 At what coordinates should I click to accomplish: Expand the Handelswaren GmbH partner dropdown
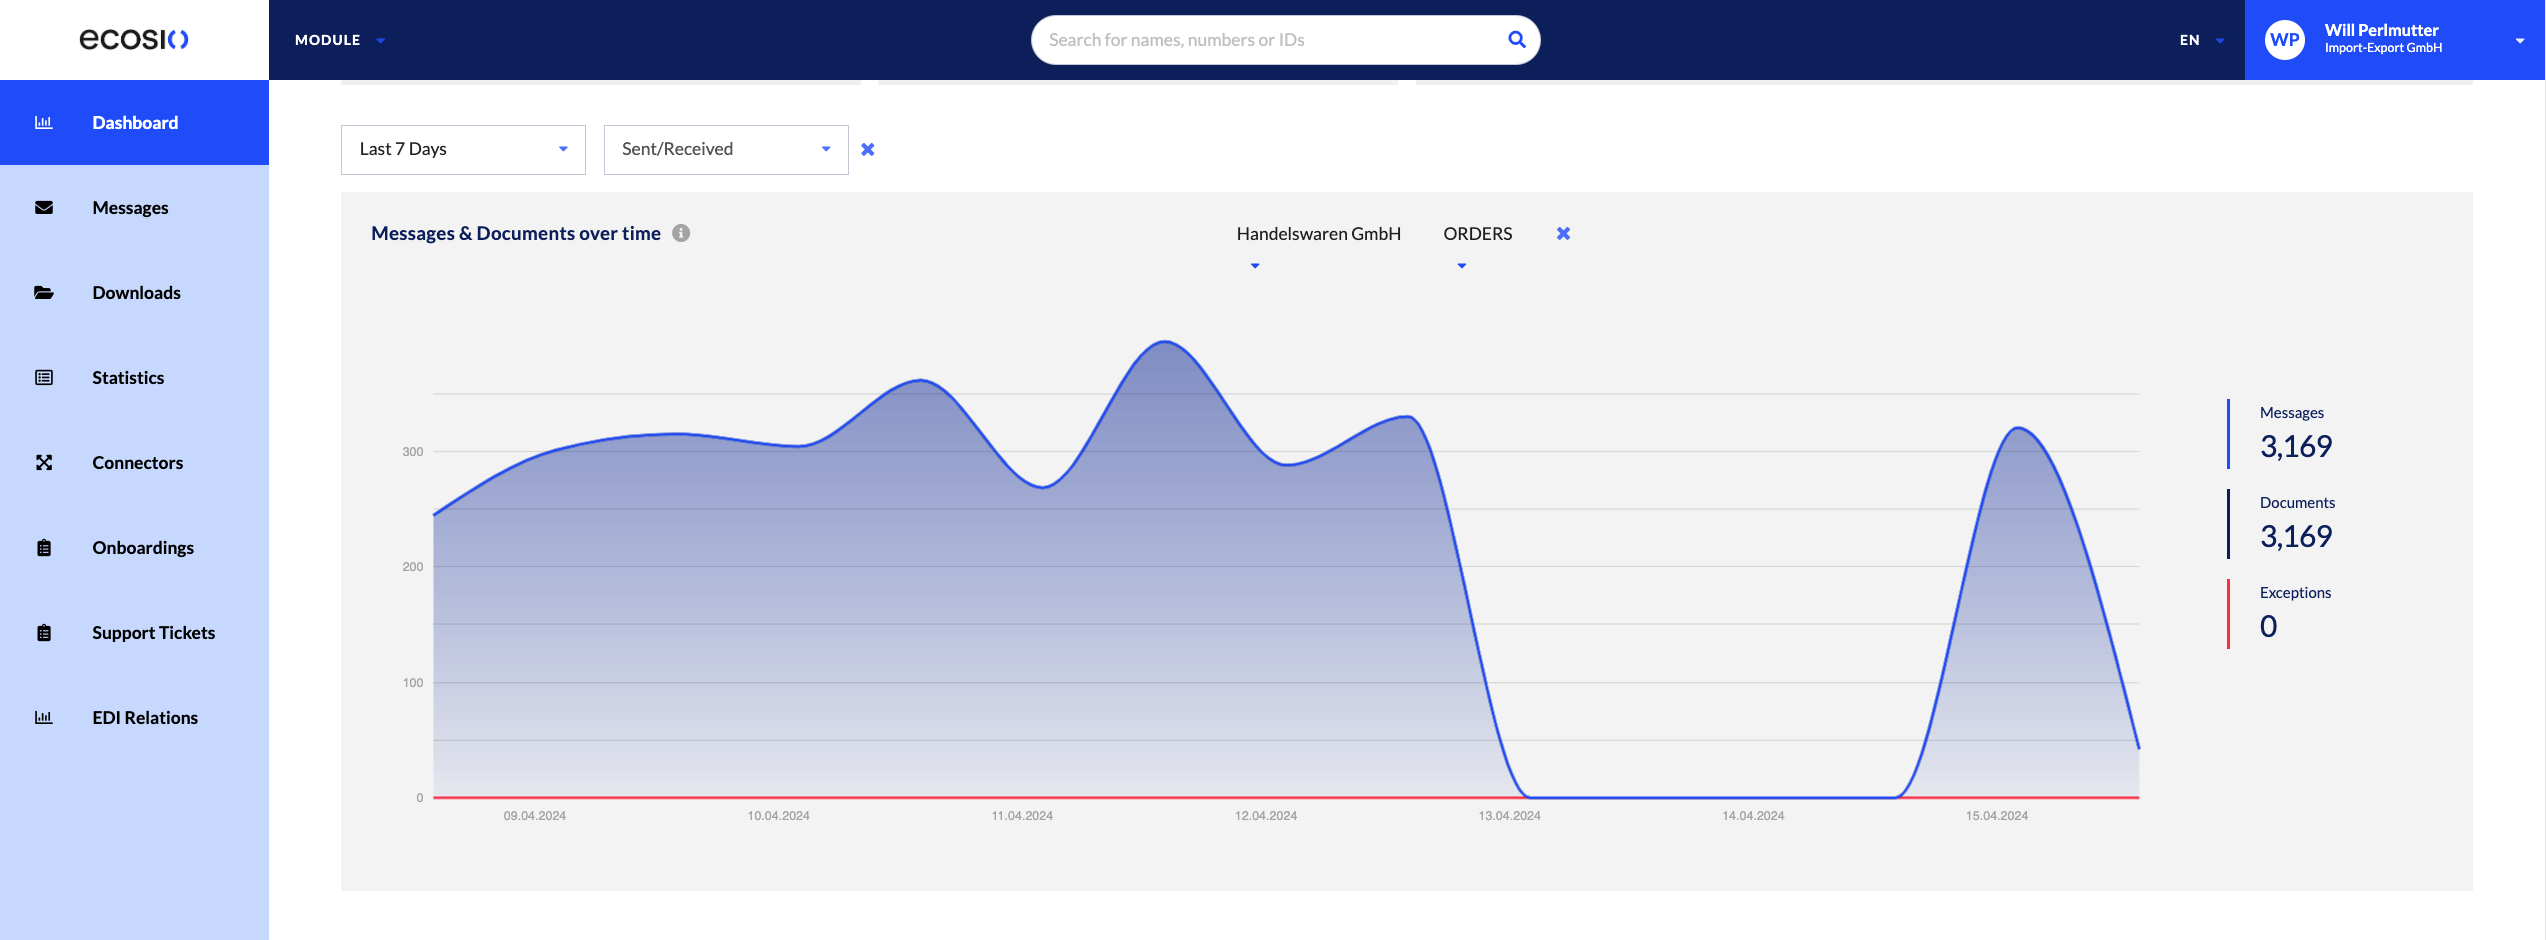tap(1318, 245)
